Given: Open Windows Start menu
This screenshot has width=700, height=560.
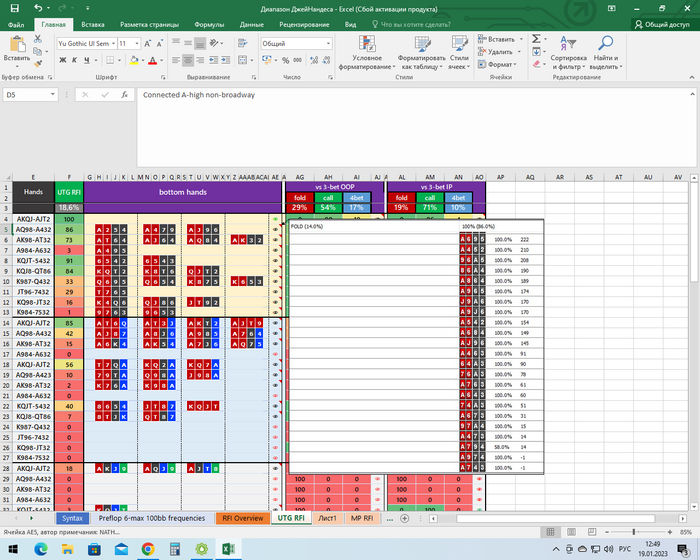Looking at the screenshot, I should [x=13, y=549].
